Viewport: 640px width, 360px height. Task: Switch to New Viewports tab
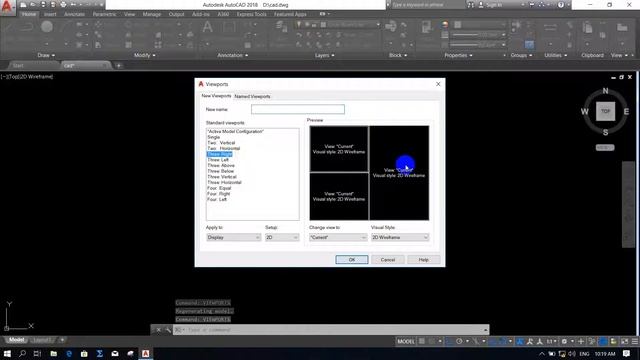pos(216,96)
